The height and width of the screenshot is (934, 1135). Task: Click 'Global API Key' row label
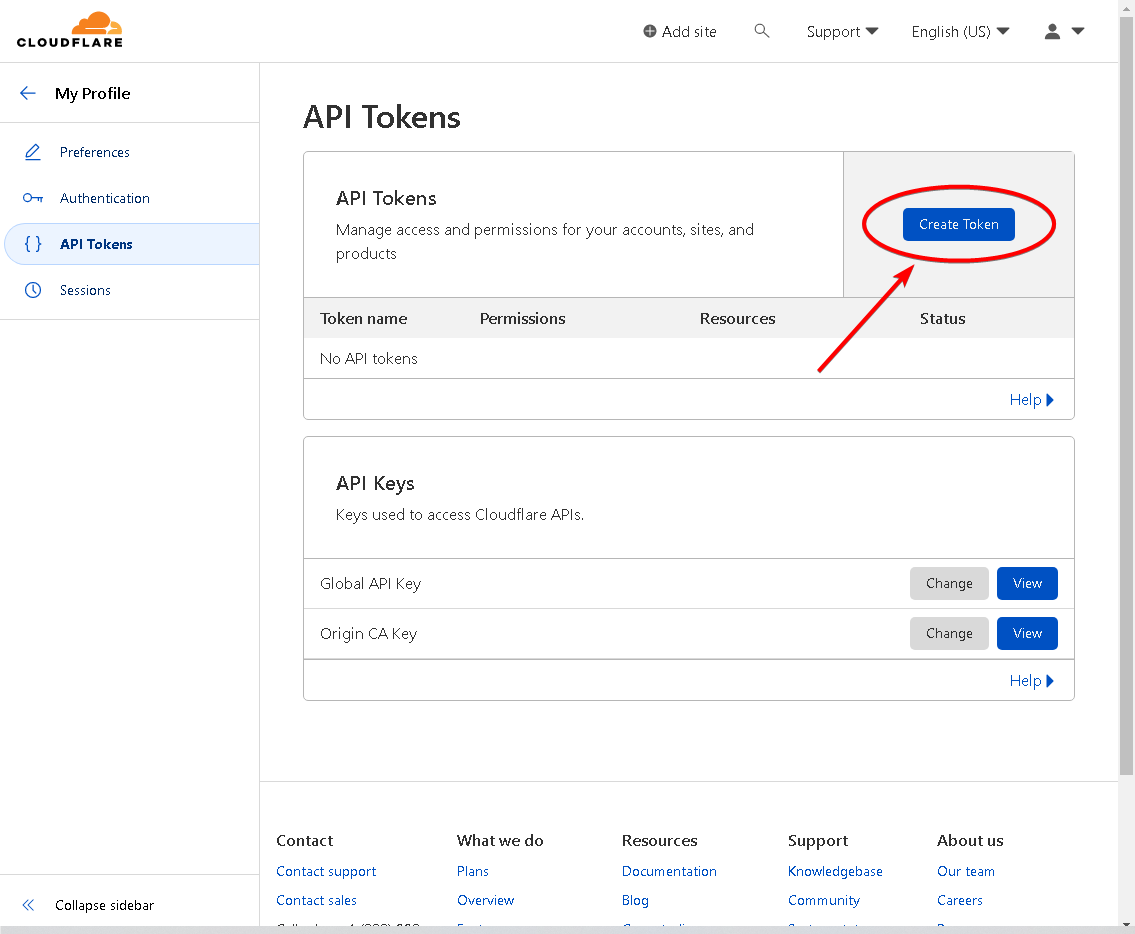[x=370, y=584]
